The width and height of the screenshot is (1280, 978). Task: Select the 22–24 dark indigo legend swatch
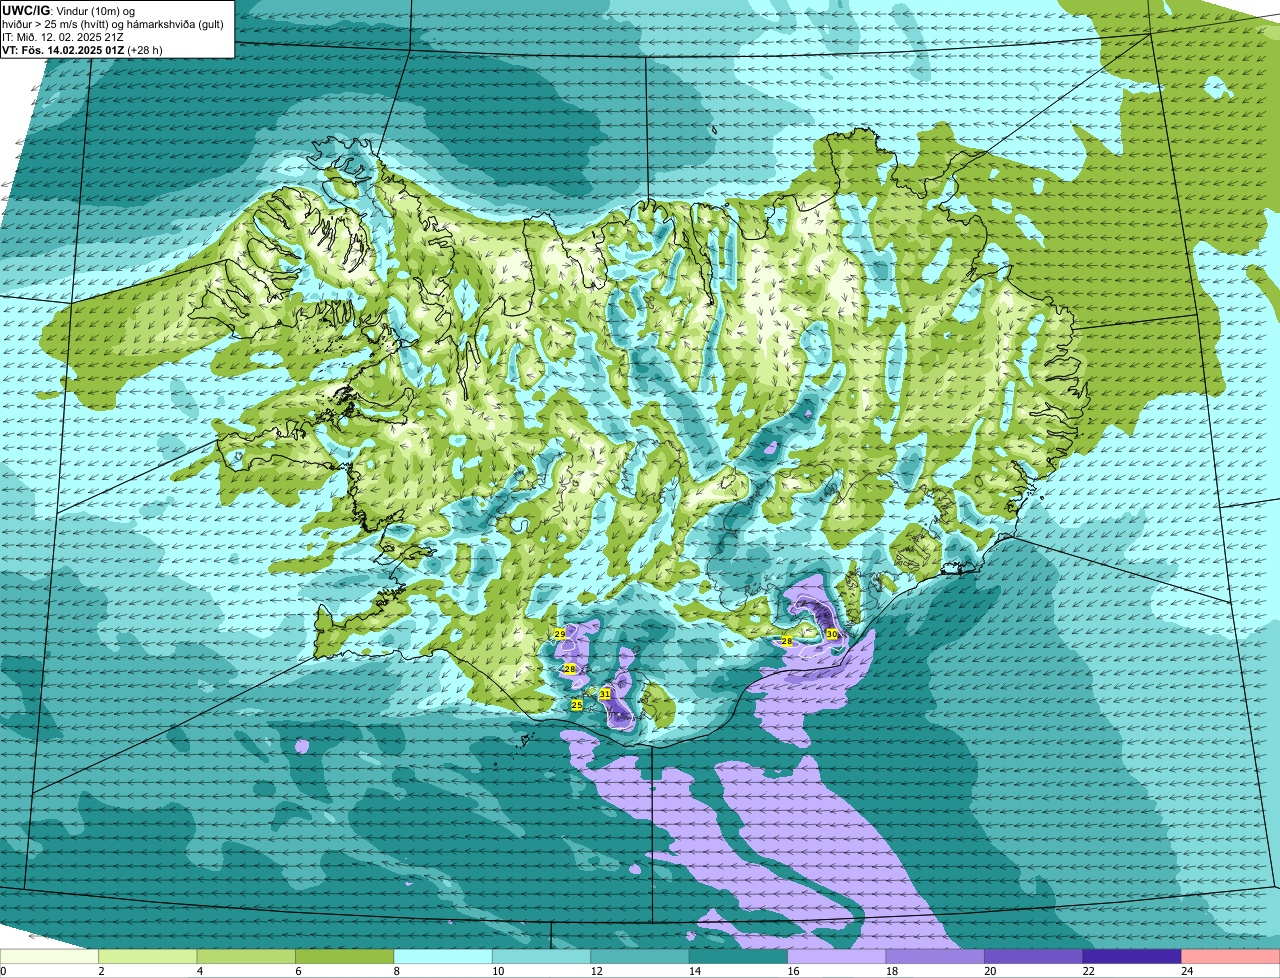tap(1133, 956)
